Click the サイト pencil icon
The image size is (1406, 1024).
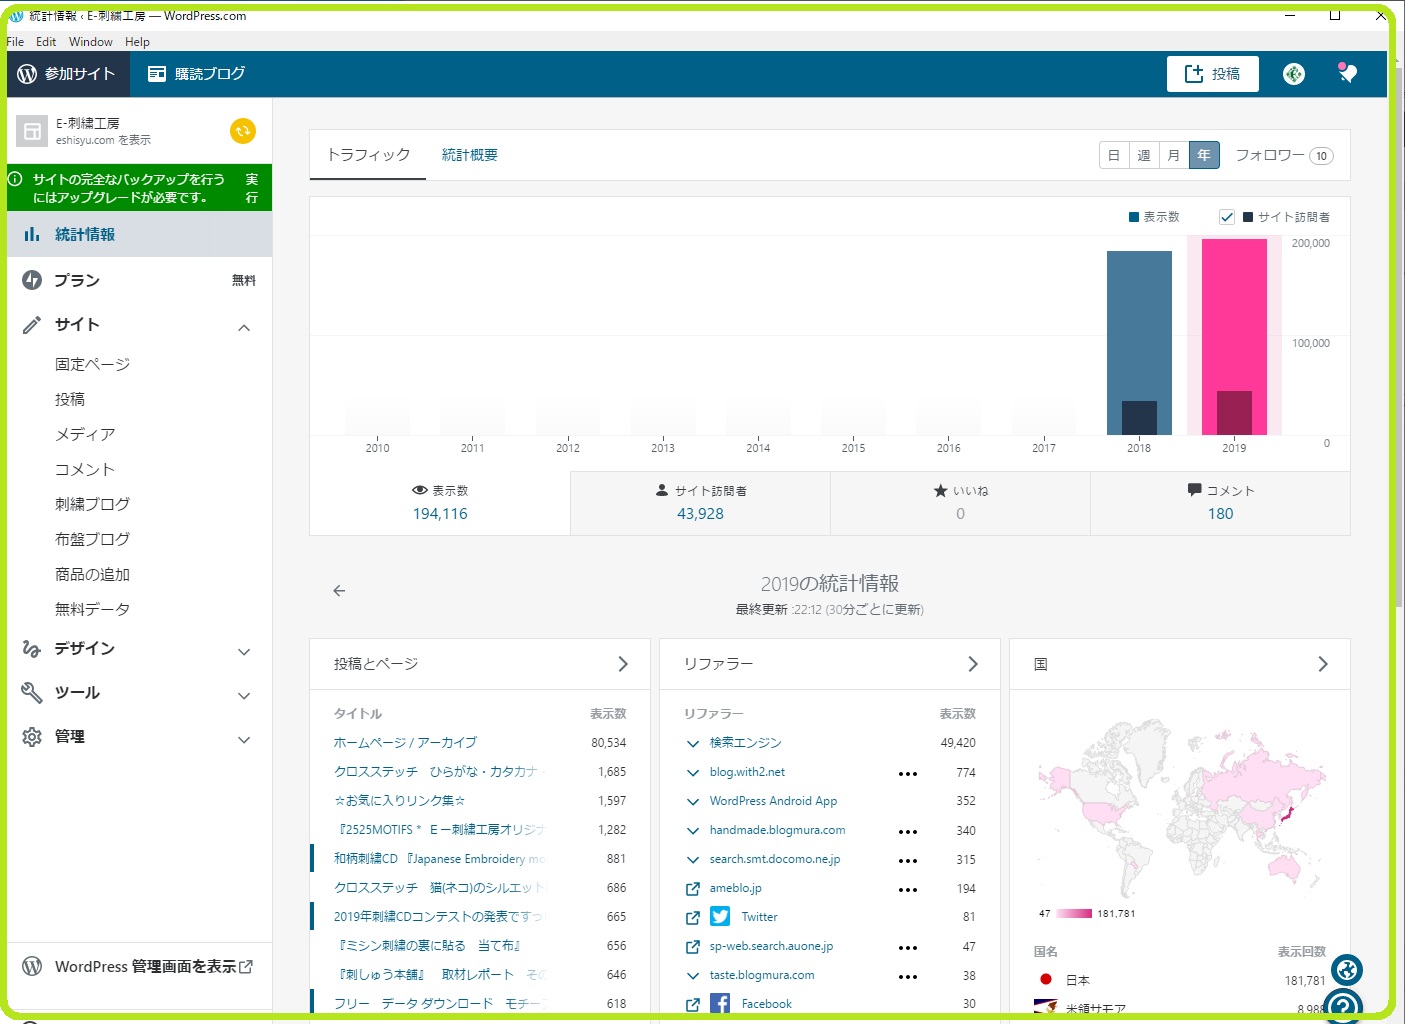32,324
